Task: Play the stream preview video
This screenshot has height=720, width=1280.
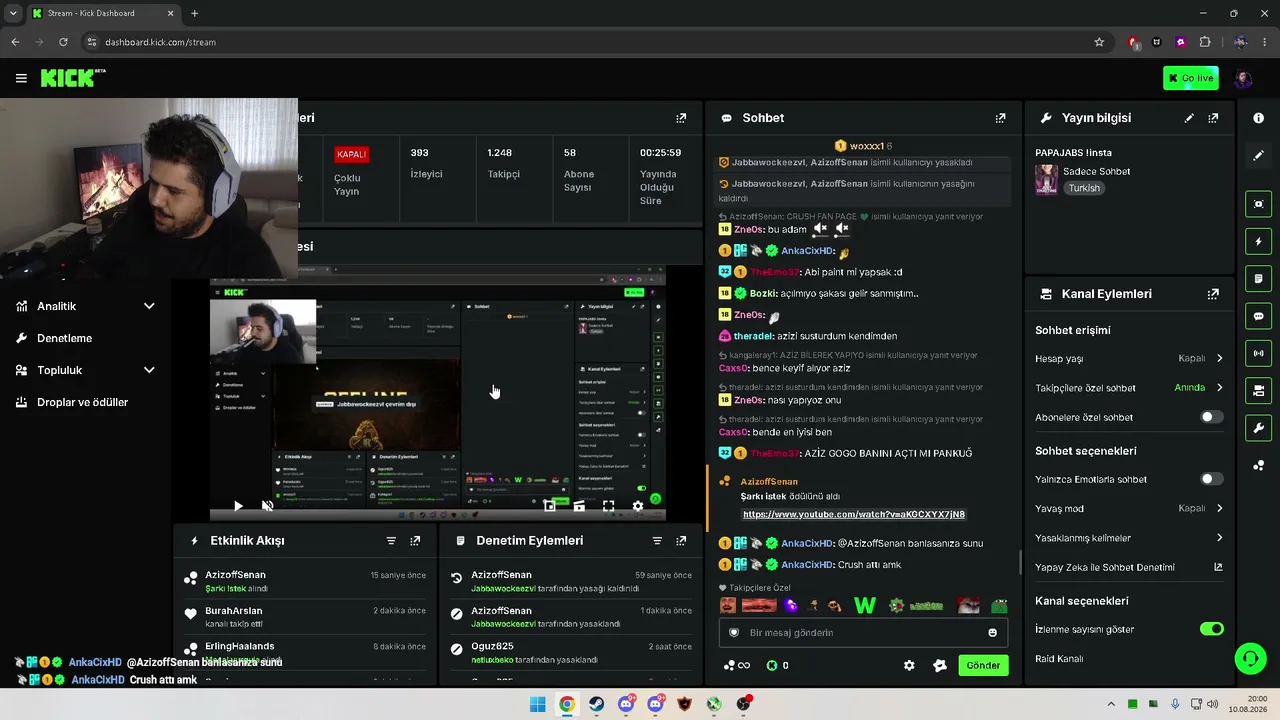Action: point(238,506)
